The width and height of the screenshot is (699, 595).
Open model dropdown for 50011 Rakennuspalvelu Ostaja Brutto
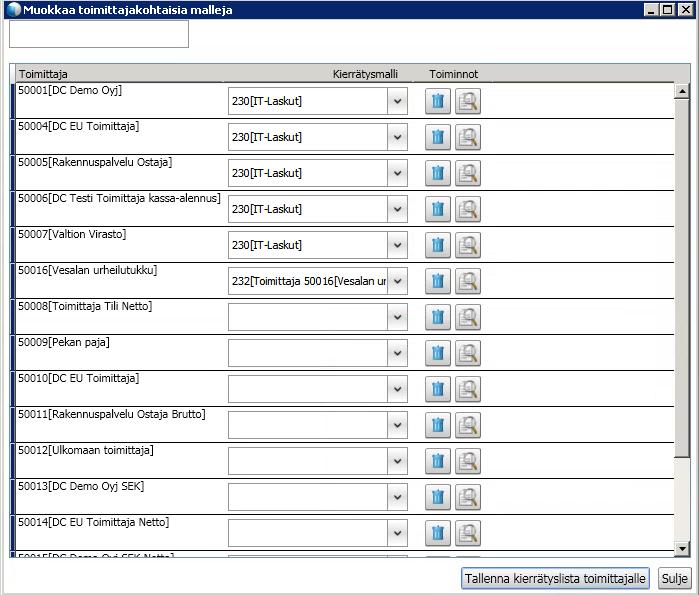[397, 425]
